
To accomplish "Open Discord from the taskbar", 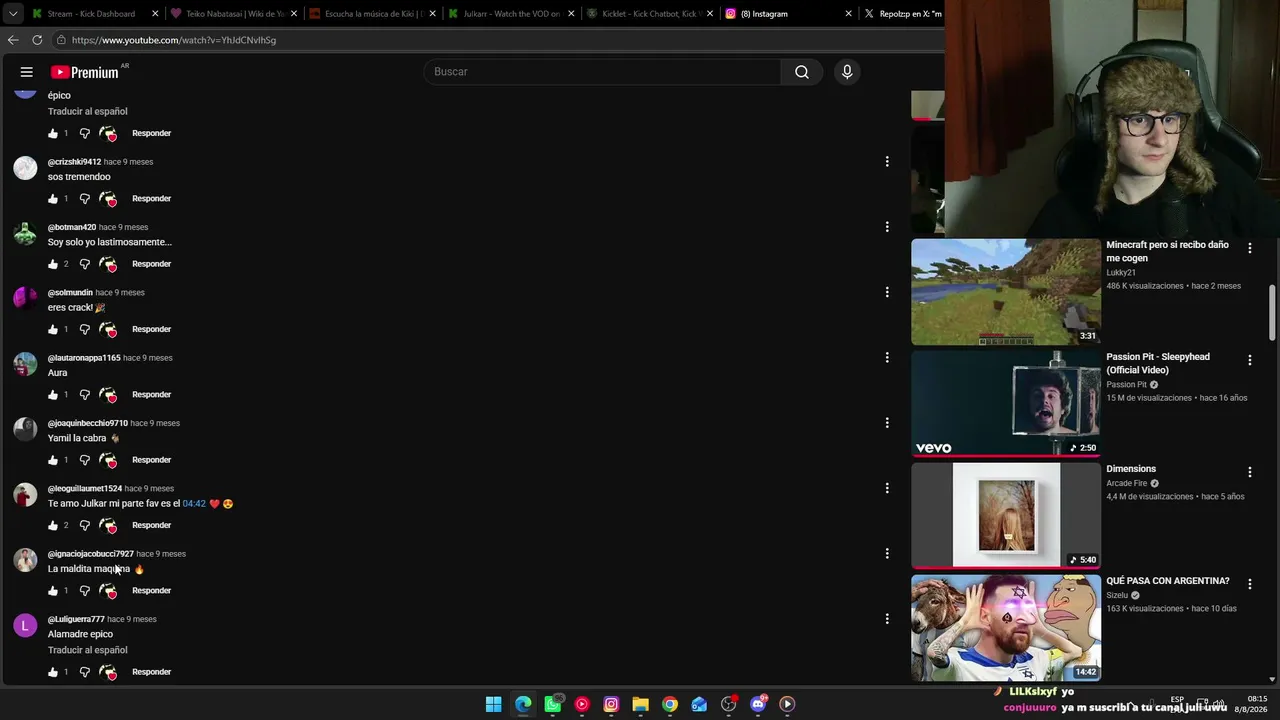I will pos(758,704).
